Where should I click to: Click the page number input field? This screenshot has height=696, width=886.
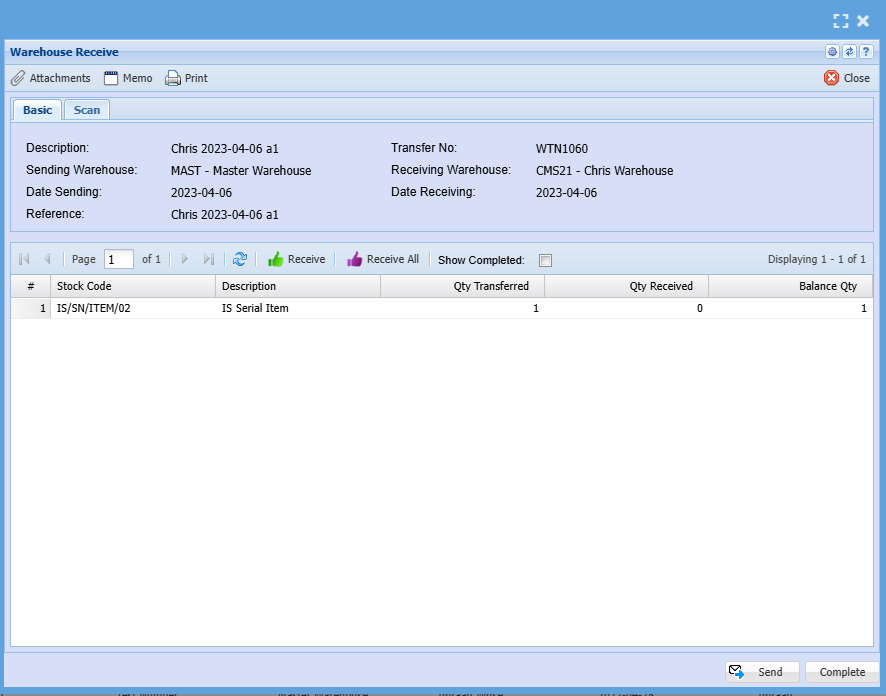(x=119, y=259)
